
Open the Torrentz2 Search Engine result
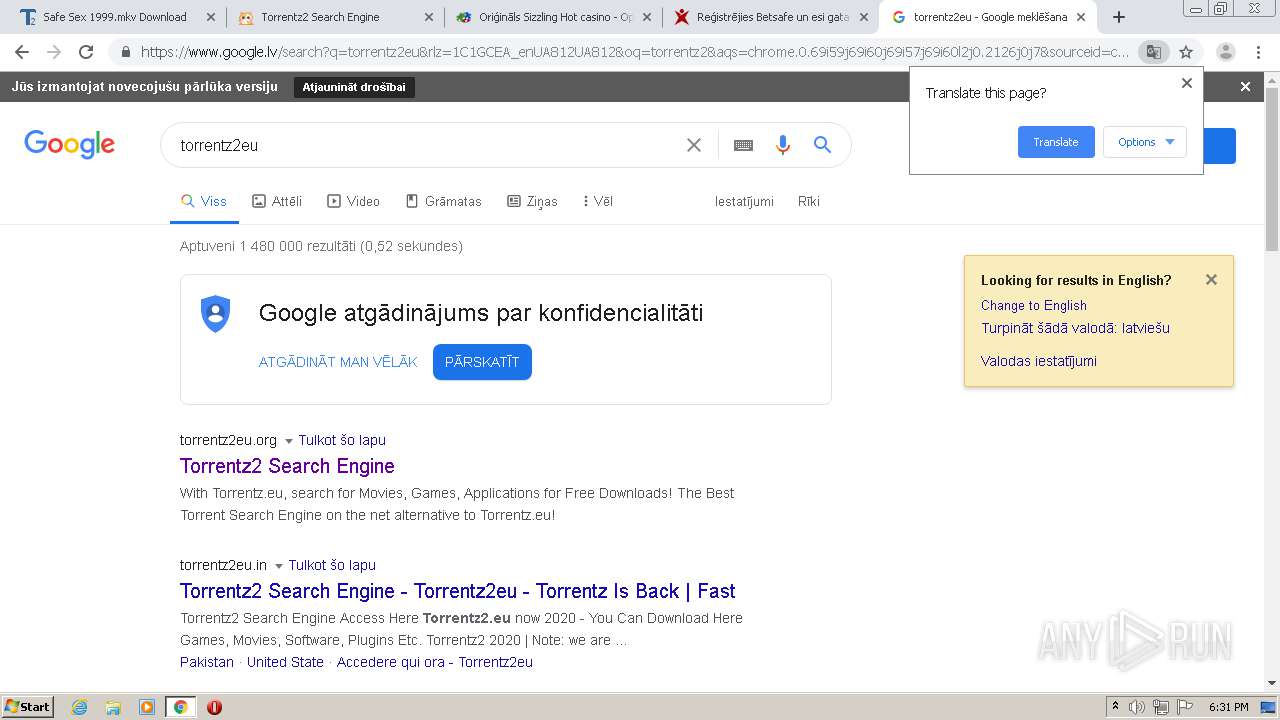tap(287, 466)
